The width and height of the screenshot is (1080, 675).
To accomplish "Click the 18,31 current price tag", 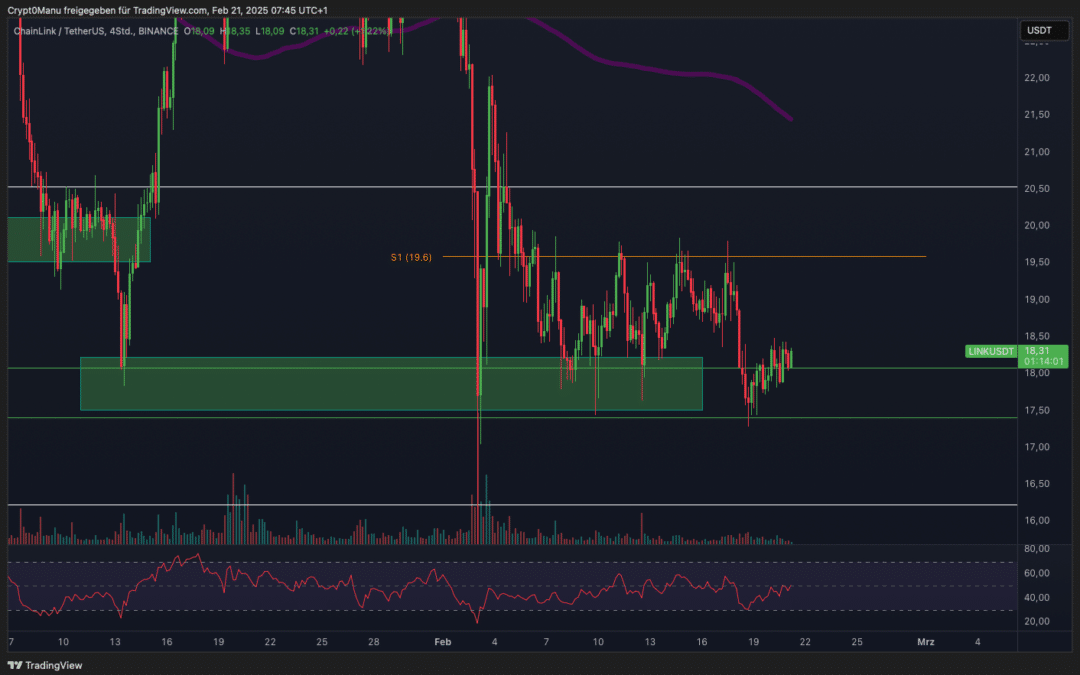I will coord(1037,351).
